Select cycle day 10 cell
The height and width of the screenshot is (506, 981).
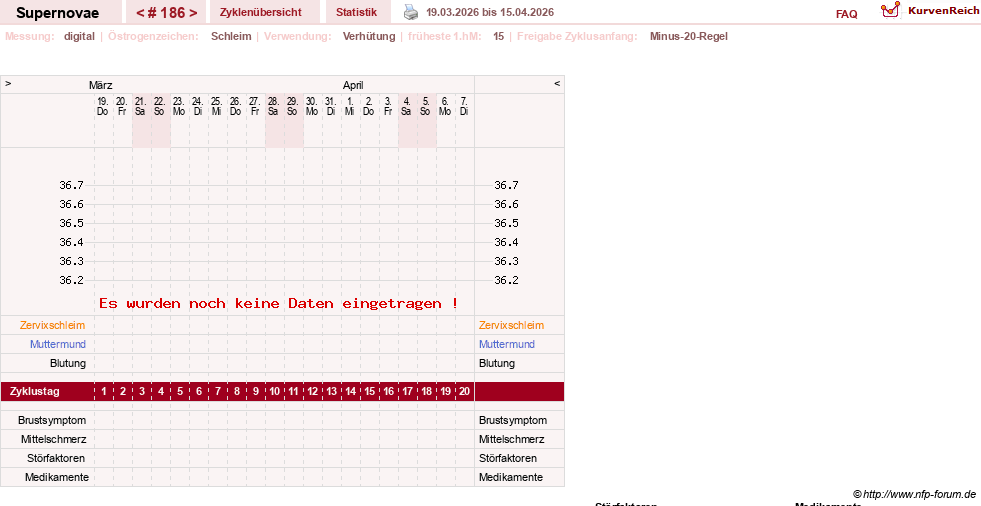click(x=275, y=392)
